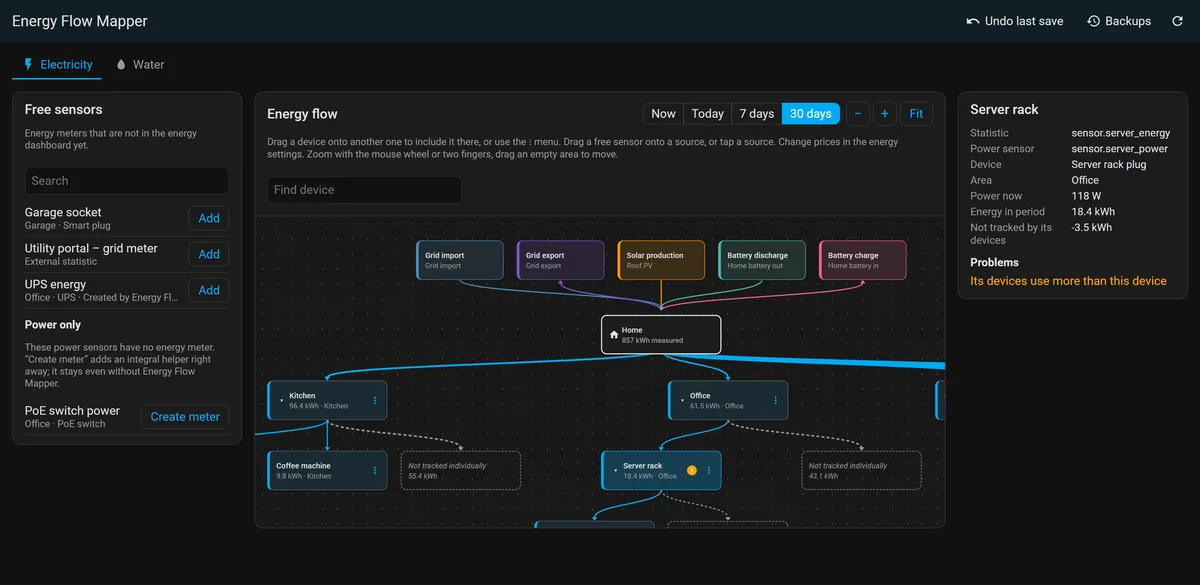Switch to the Water tab
1200x585 pixels.
[x=140, y=65]
